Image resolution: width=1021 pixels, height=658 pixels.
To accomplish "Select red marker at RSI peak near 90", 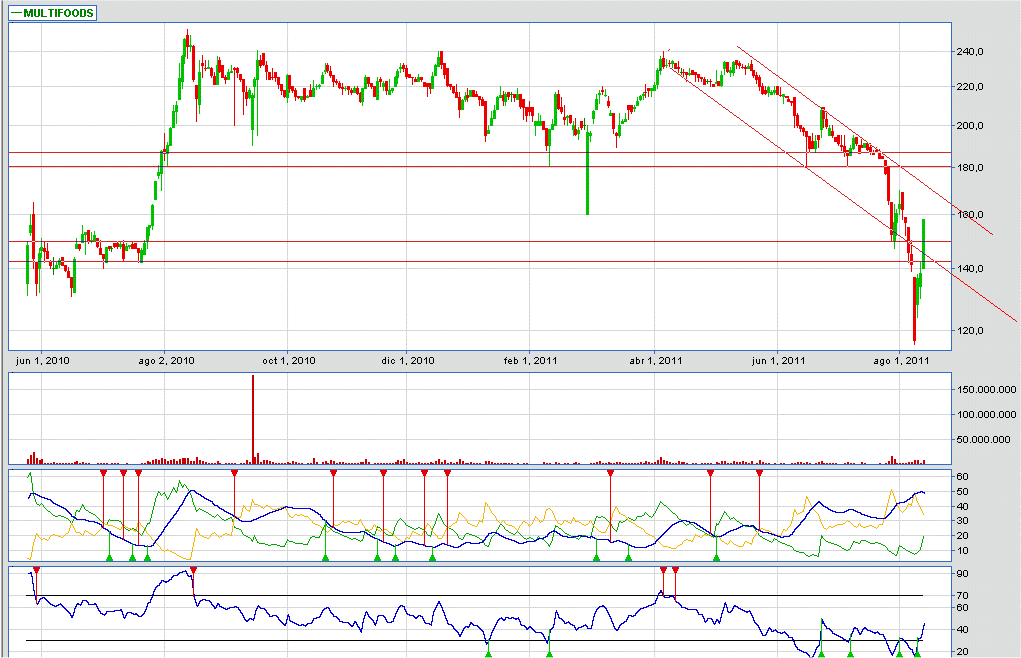I will [x=193, y=570].
